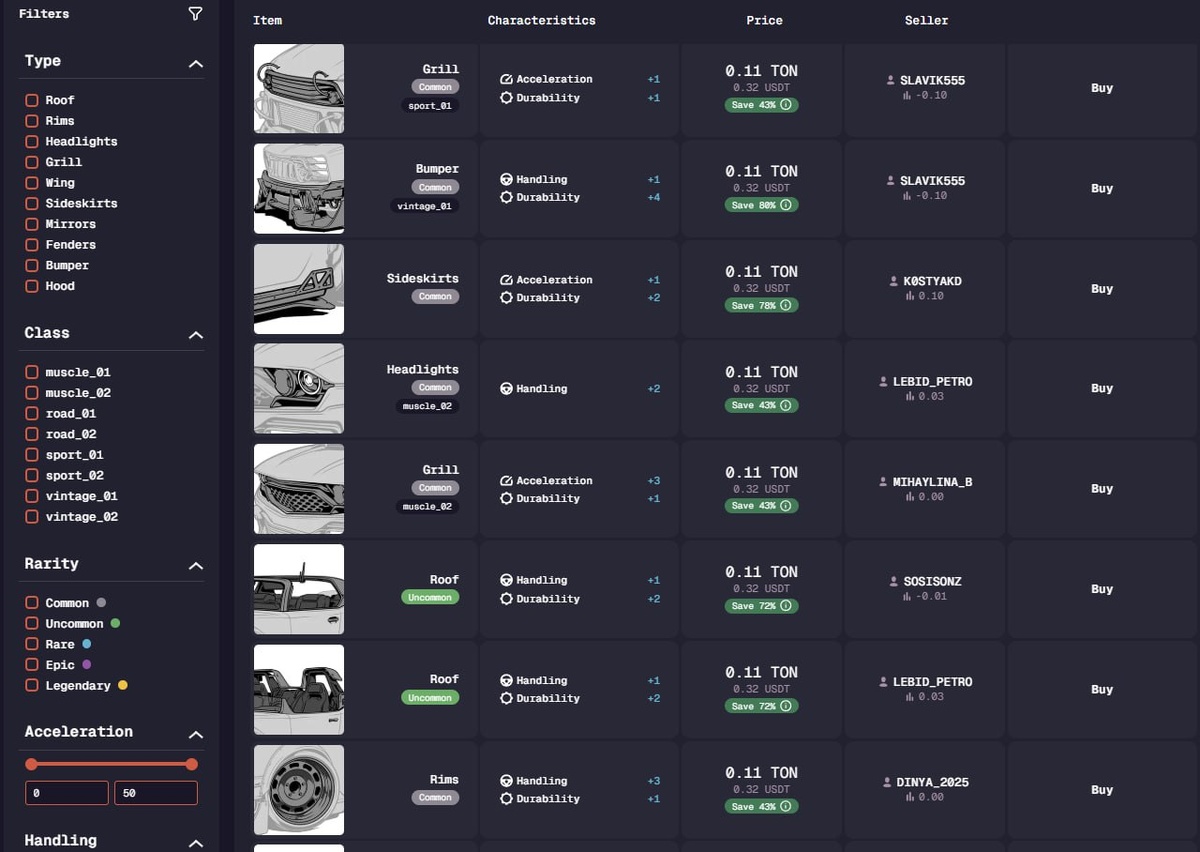
Task: Check the Headlights type filter
Action: pyautogui.click(x=32, y=142)
